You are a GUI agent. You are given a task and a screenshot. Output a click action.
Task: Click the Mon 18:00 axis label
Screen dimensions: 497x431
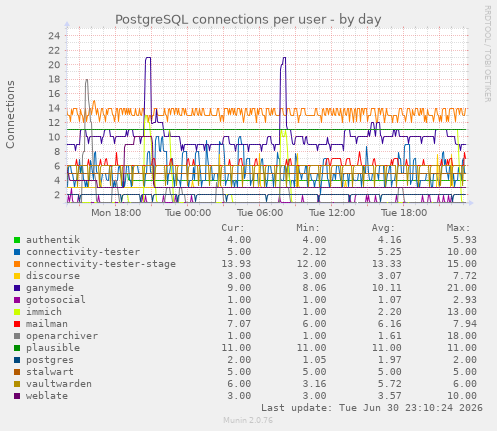coord(116,213)
